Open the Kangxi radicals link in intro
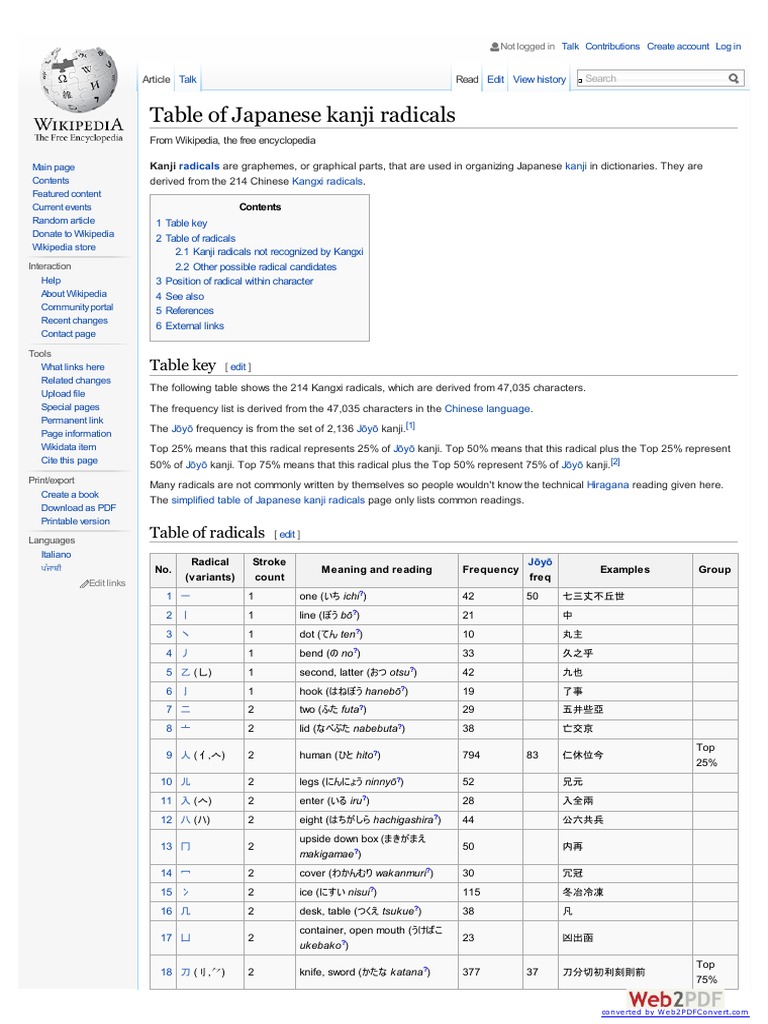Image resolution: width=768 pixels, height=1024 pixels. tap(327, 182)
